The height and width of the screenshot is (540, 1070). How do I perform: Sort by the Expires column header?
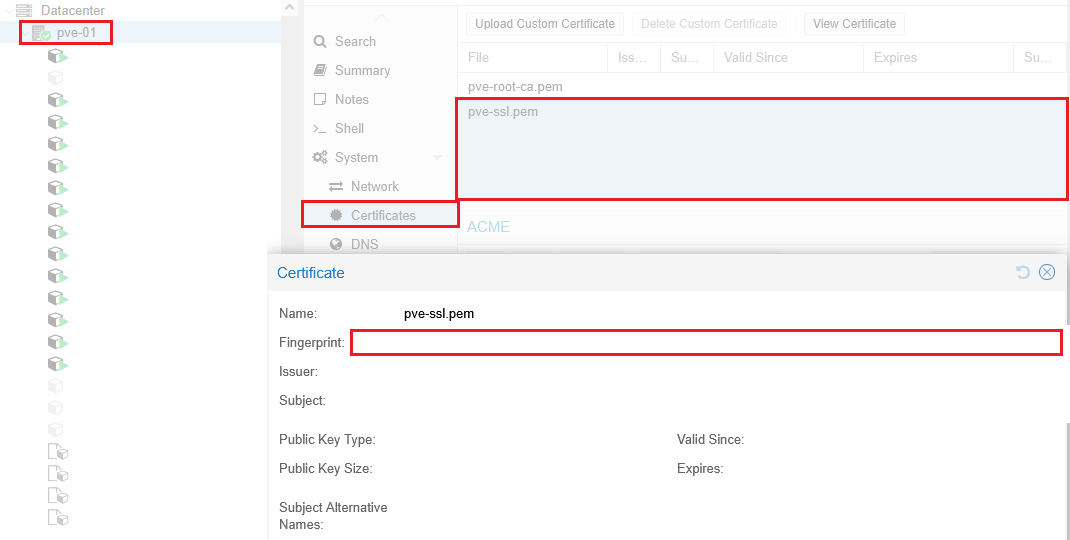(938, 57)
